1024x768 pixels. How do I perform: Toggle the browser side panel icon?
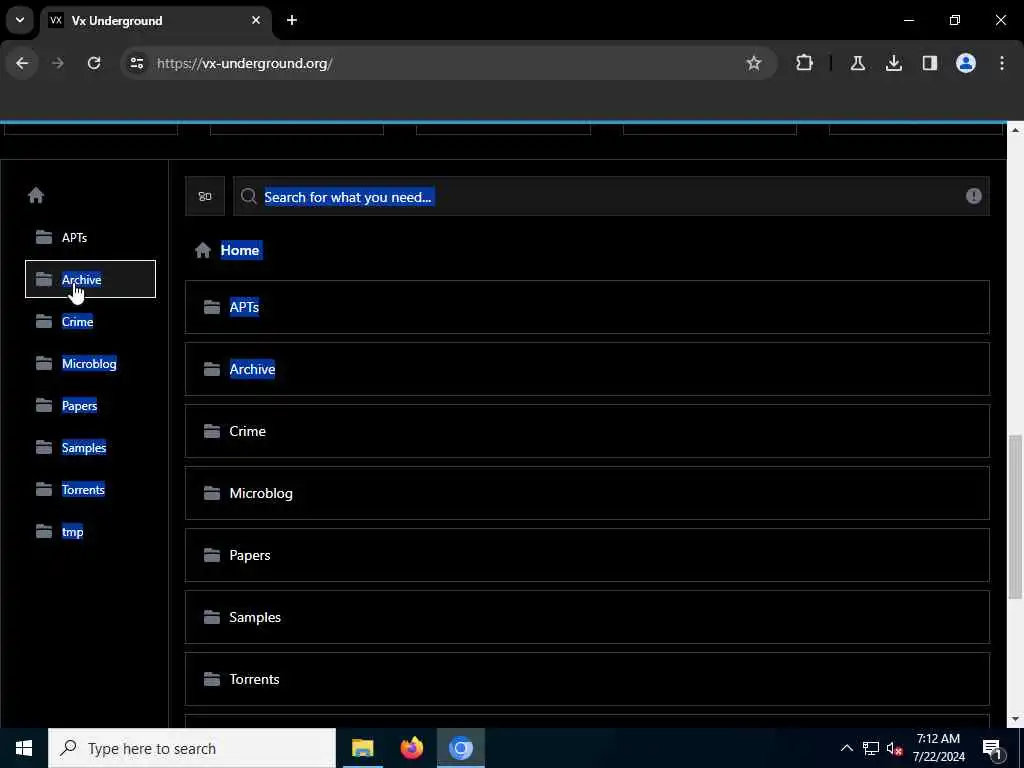pyautogui.click(x=930, y=63)
